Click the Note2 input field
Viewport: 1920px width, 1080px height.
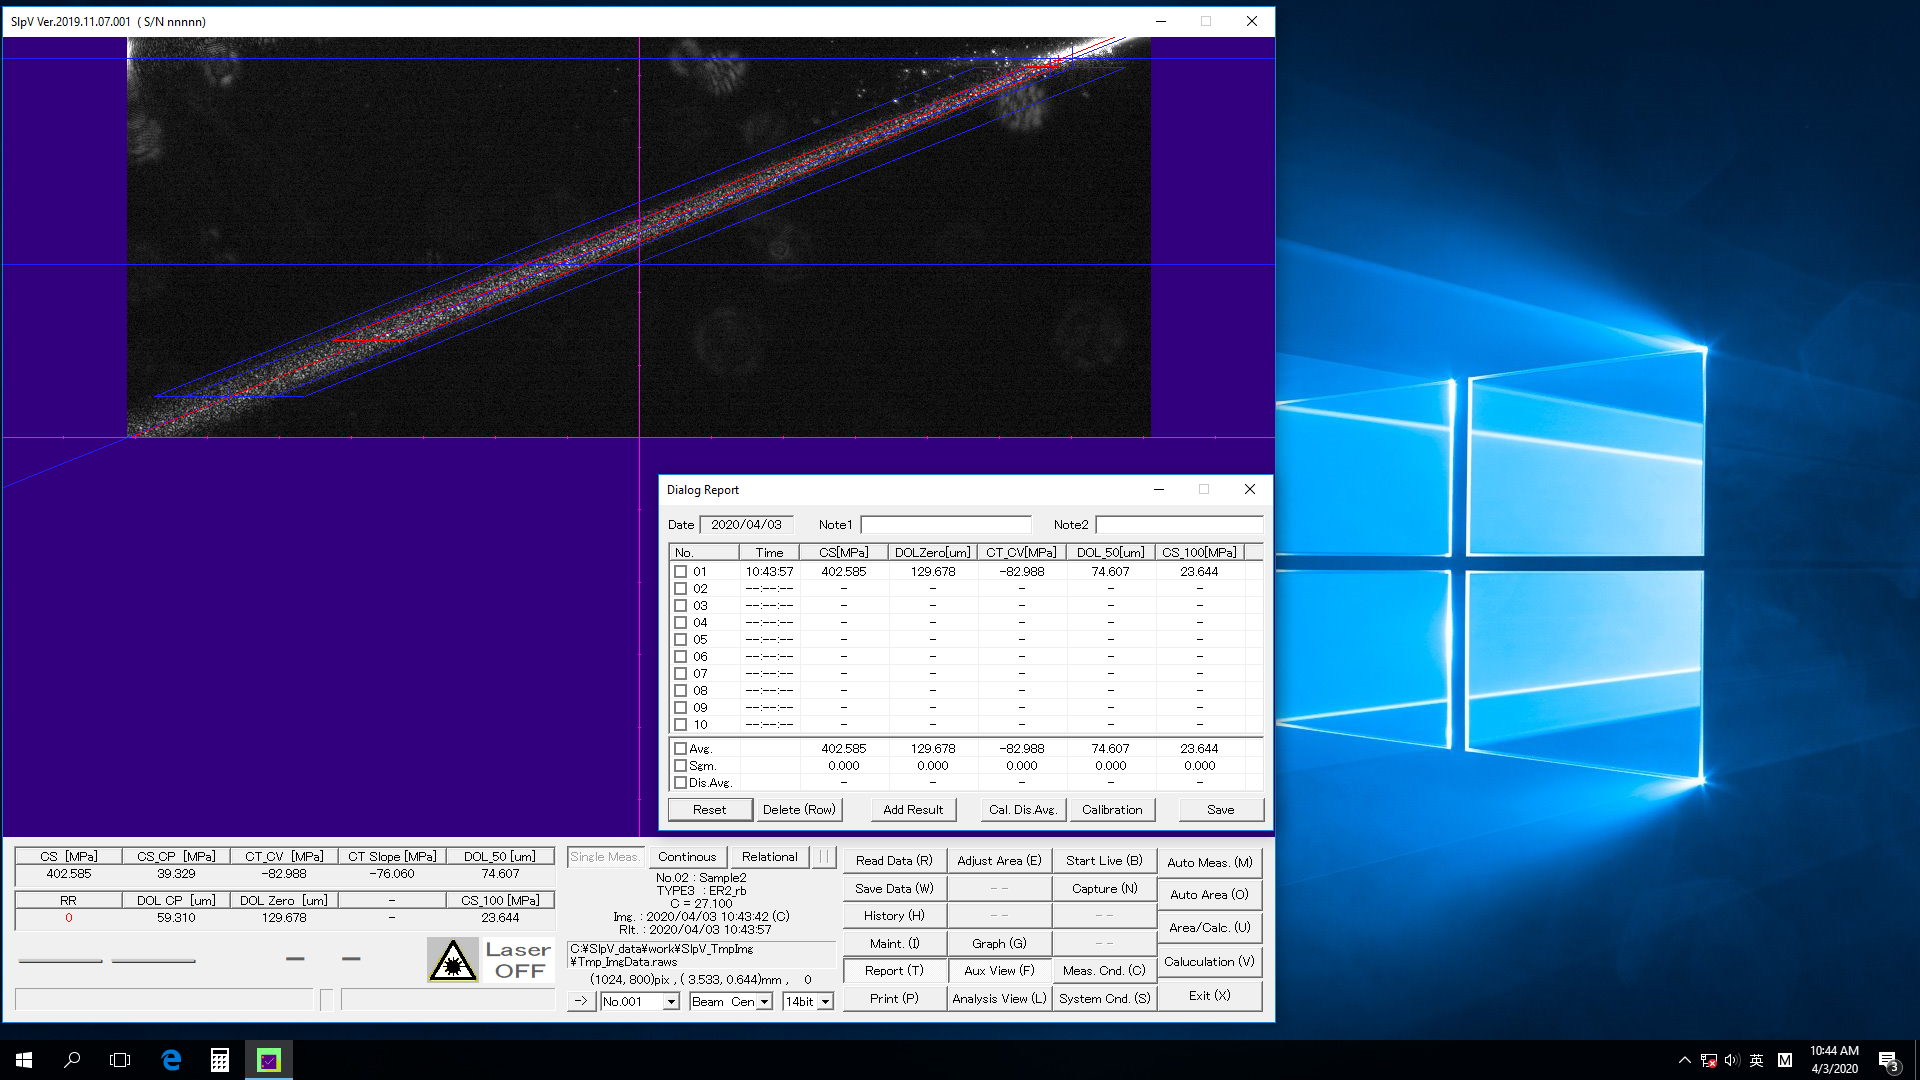[1180, 525]
